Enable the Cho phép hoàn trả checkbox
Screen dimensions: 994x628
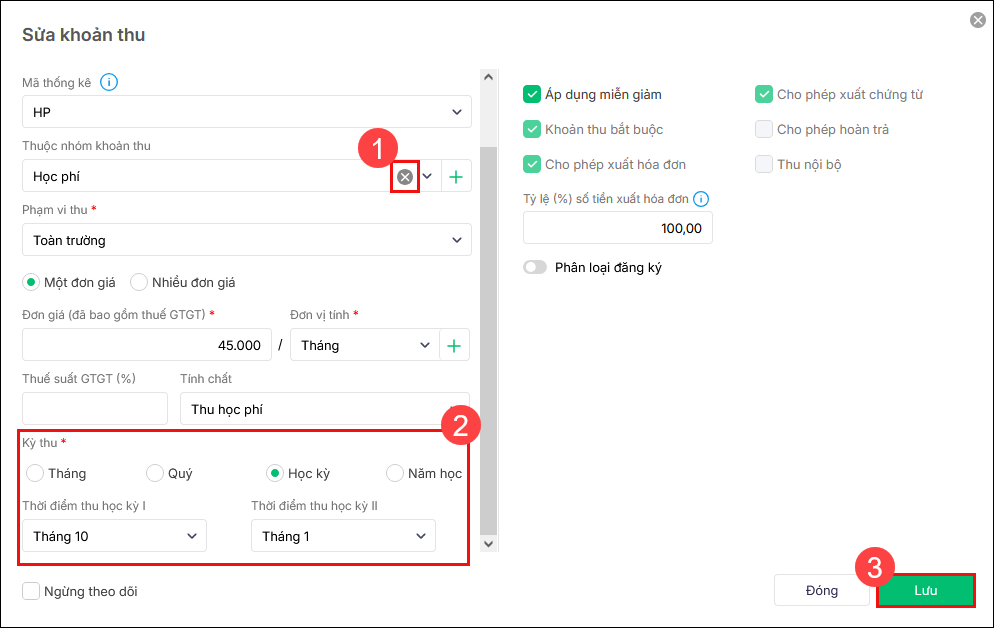764,129
